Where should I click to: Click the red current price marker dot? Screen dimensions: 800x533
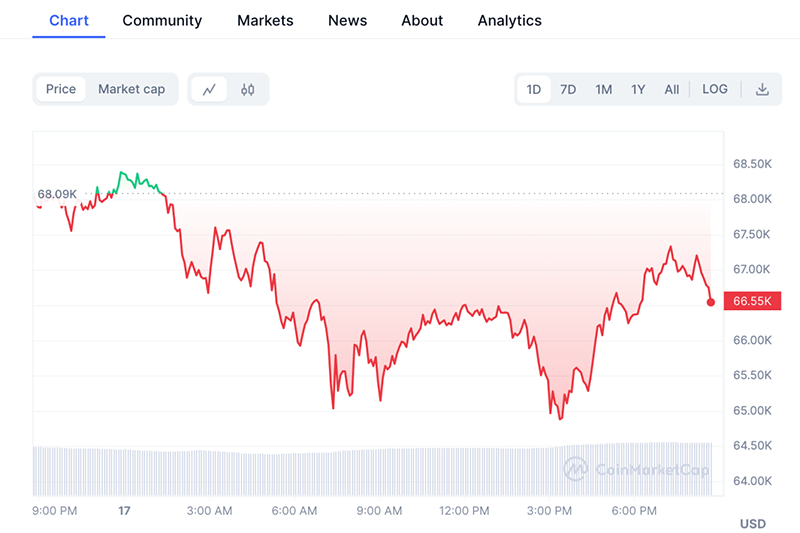711,301
